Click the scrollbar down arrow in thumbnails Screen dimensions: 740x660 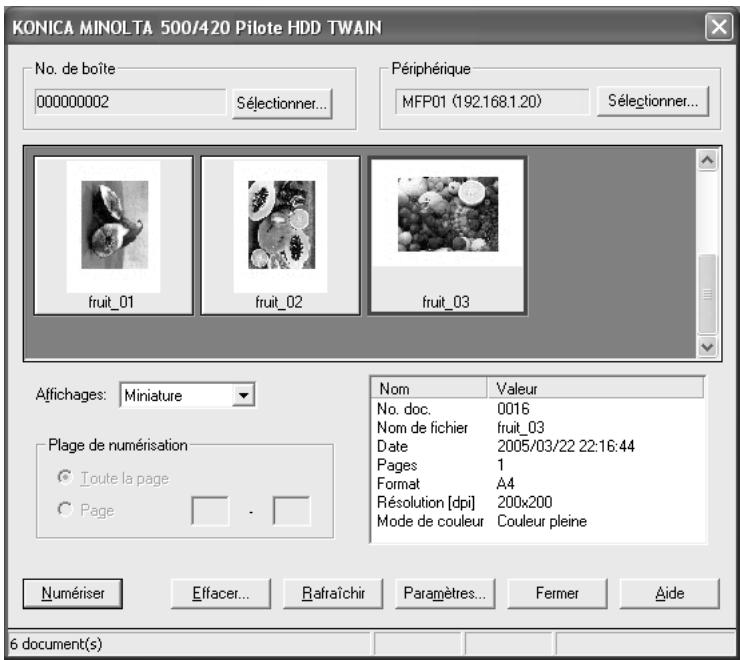tap(707, 347)
